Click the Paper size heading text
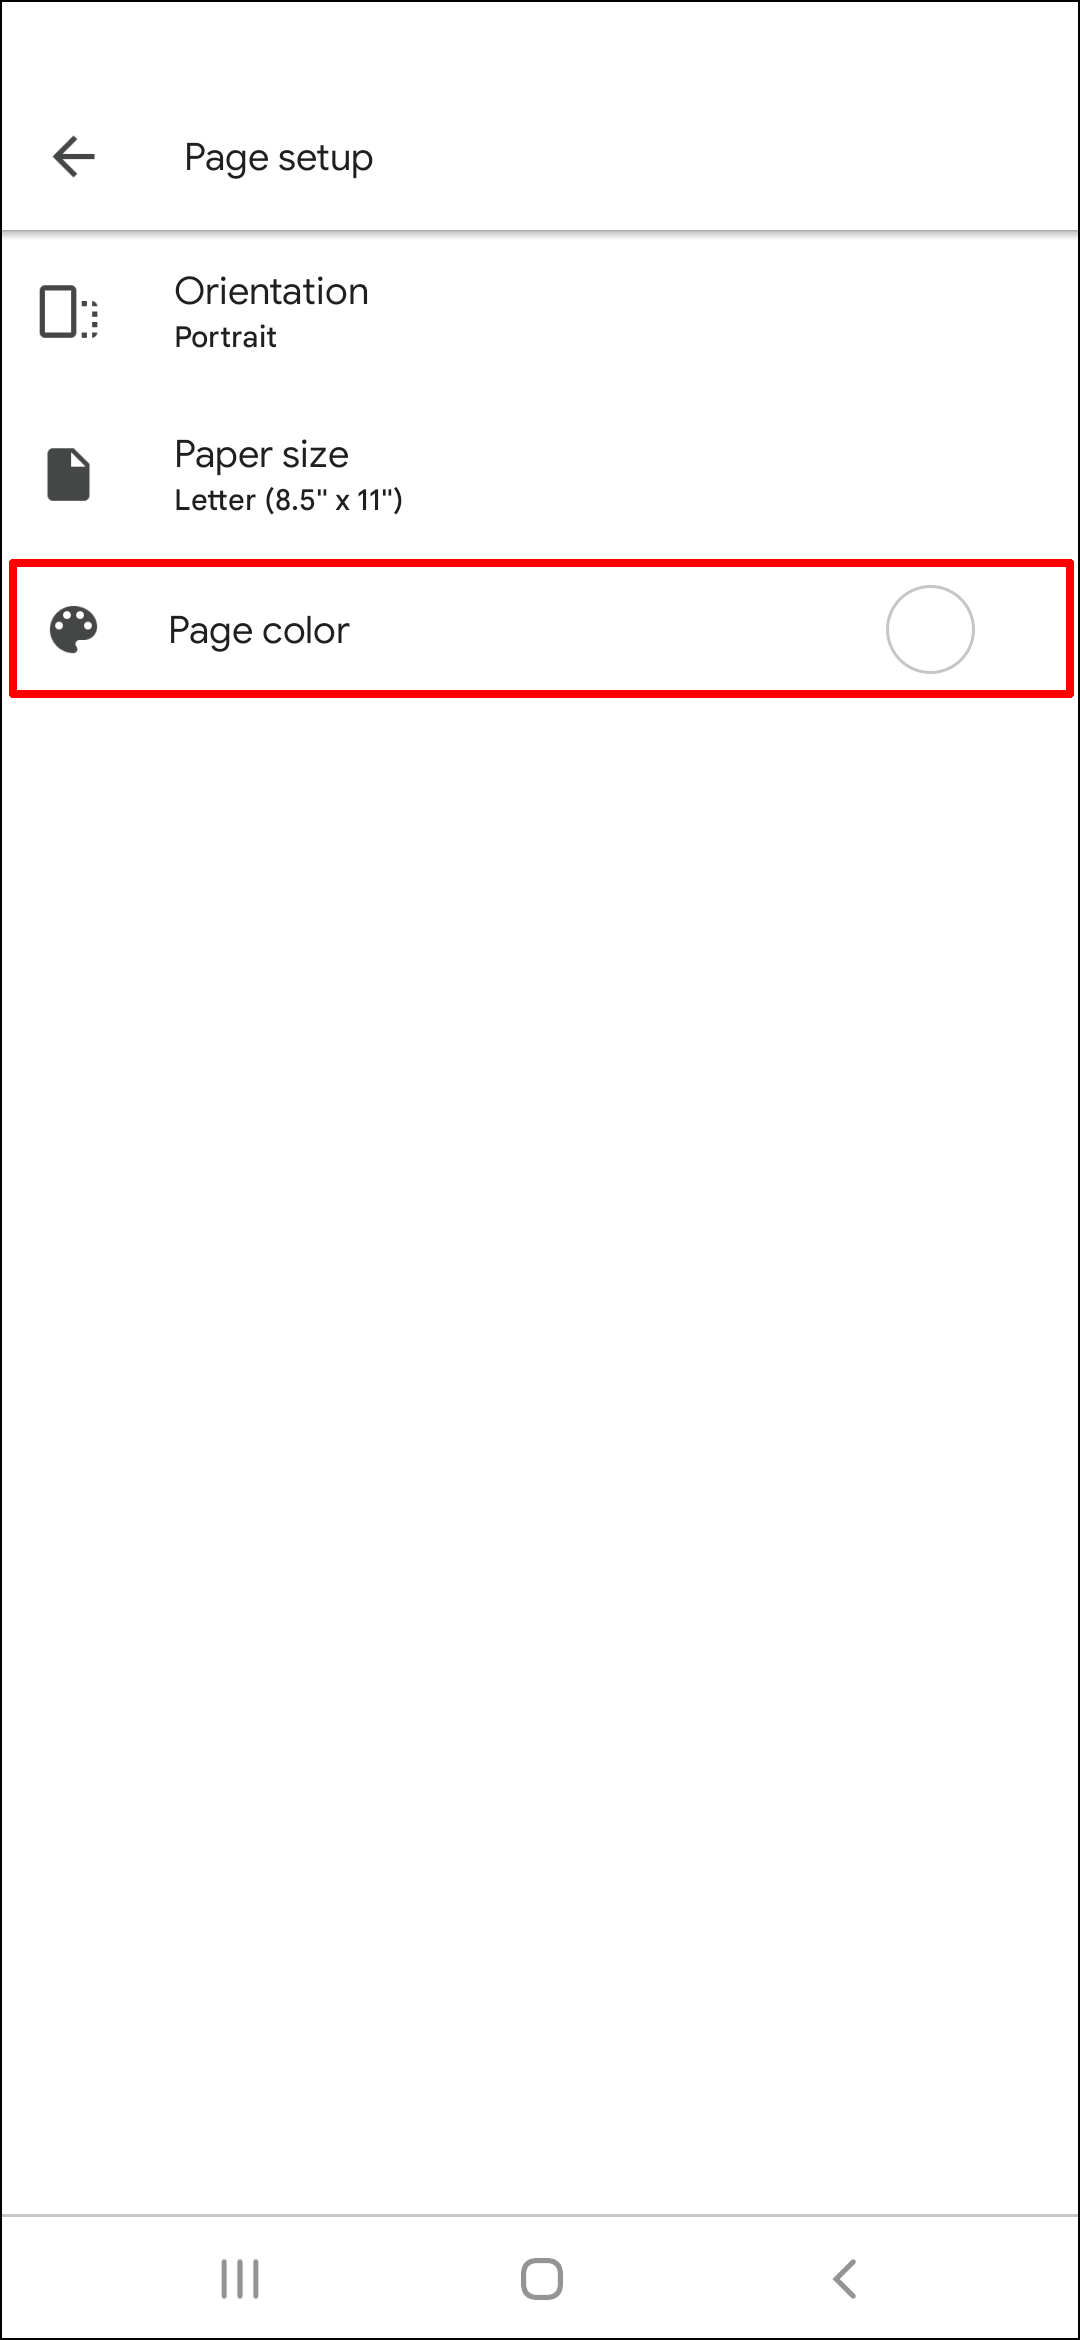This screenshot has height=2340, width=1080. pos(261,454)
